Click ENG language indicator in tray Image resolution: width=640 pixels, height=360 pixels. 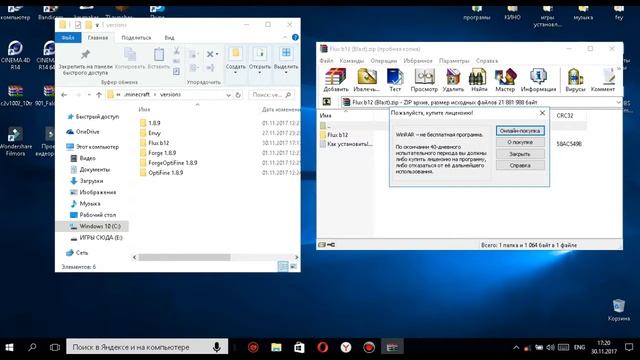point(579,347)
